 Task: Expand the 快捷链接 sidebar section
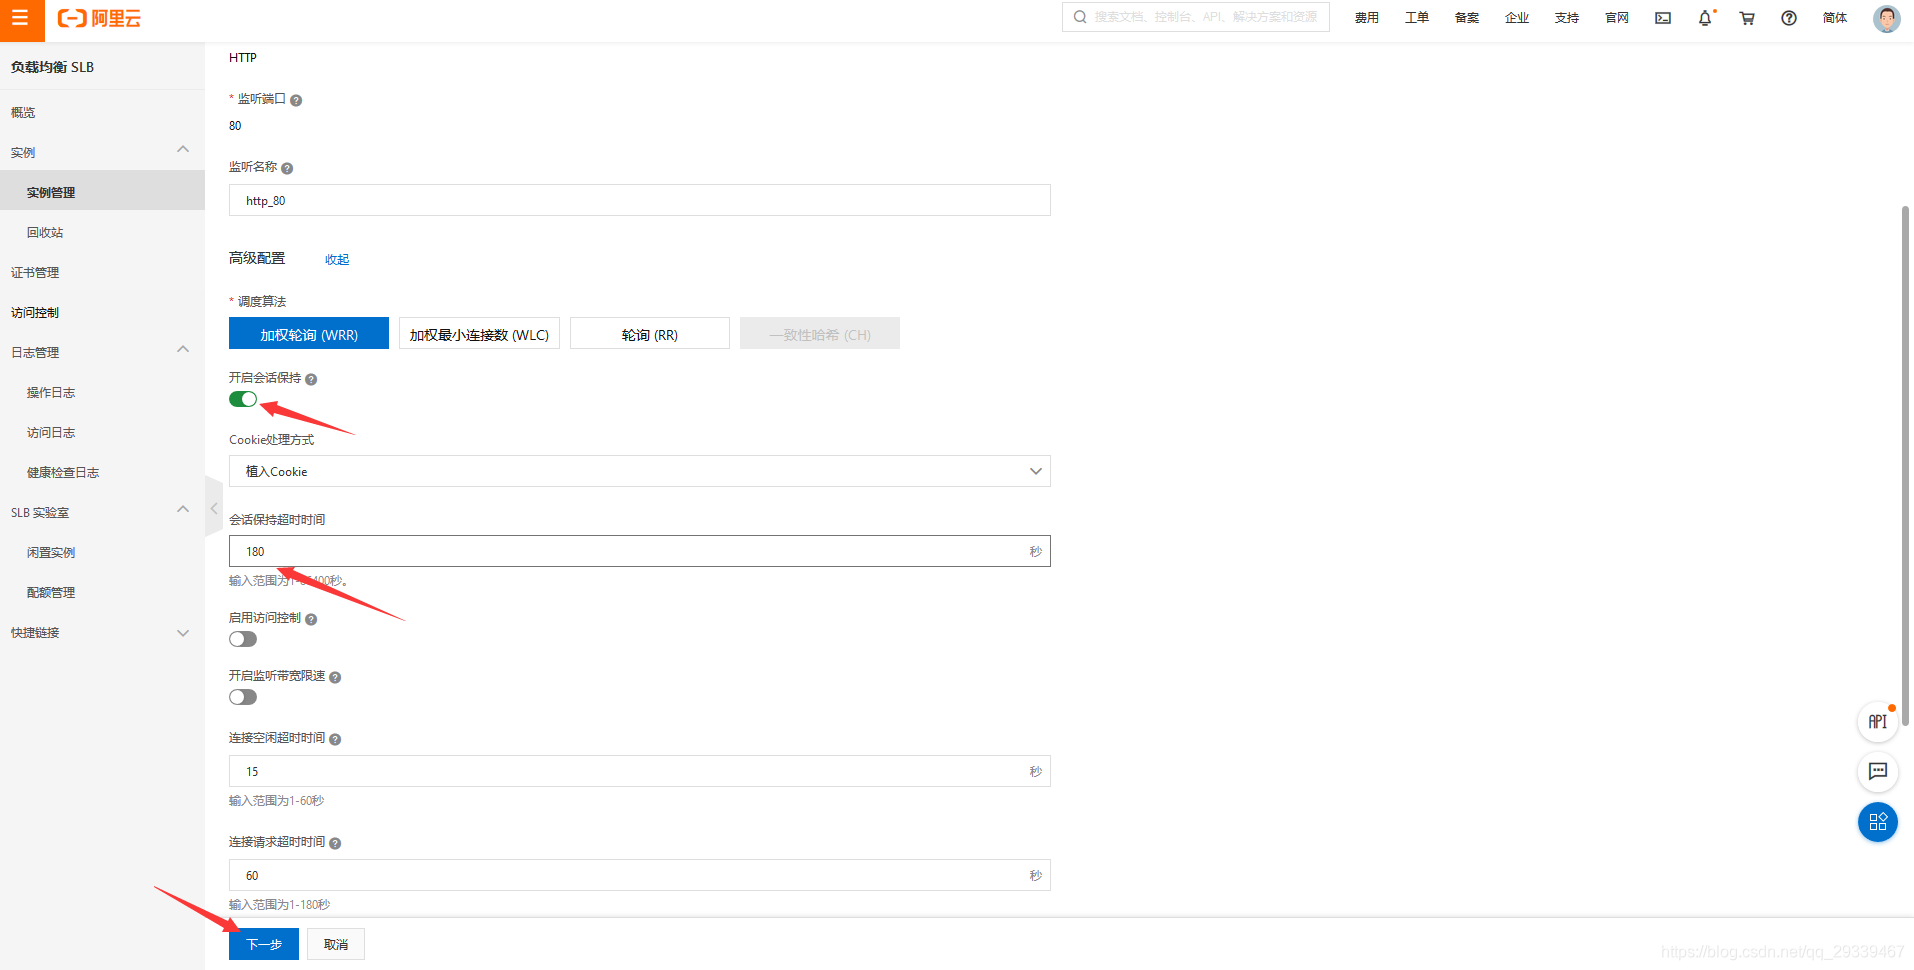[183, 633]
